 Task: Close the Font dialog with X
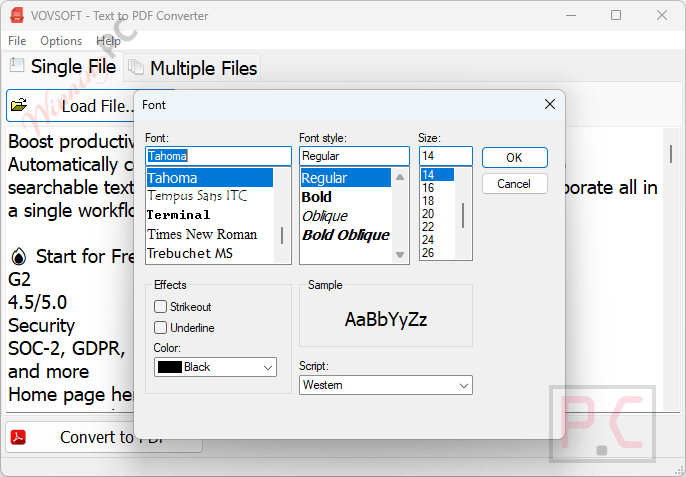[x=550, y=104]
